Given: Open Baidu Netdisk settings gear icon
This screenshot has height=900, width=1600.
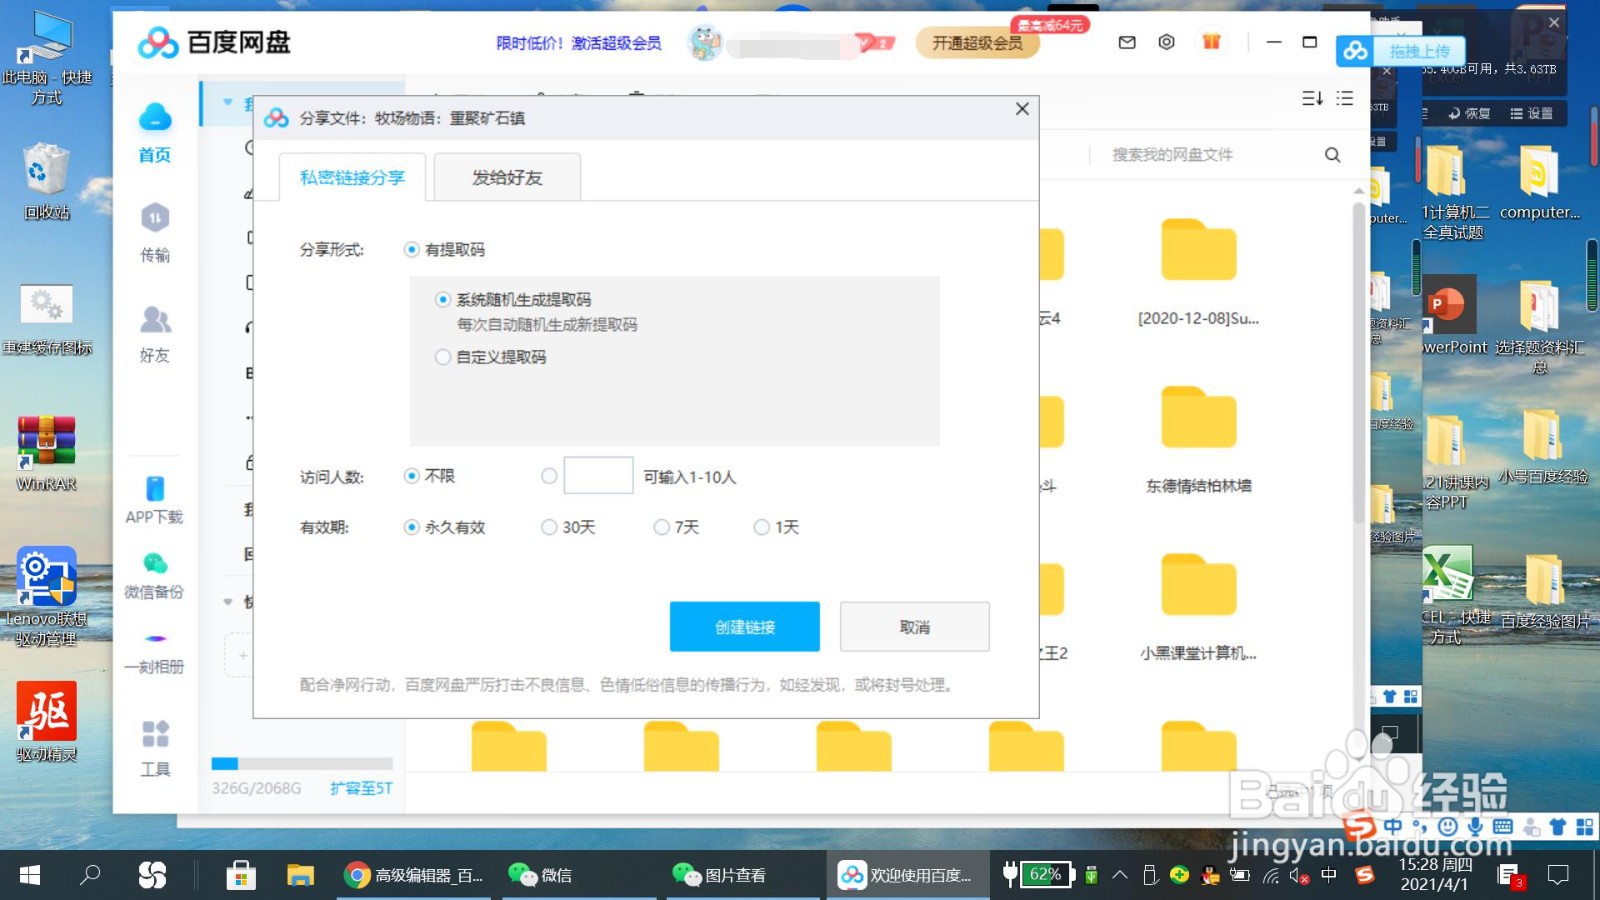Looking at the screenshot, I should (x=1166, y=43).
